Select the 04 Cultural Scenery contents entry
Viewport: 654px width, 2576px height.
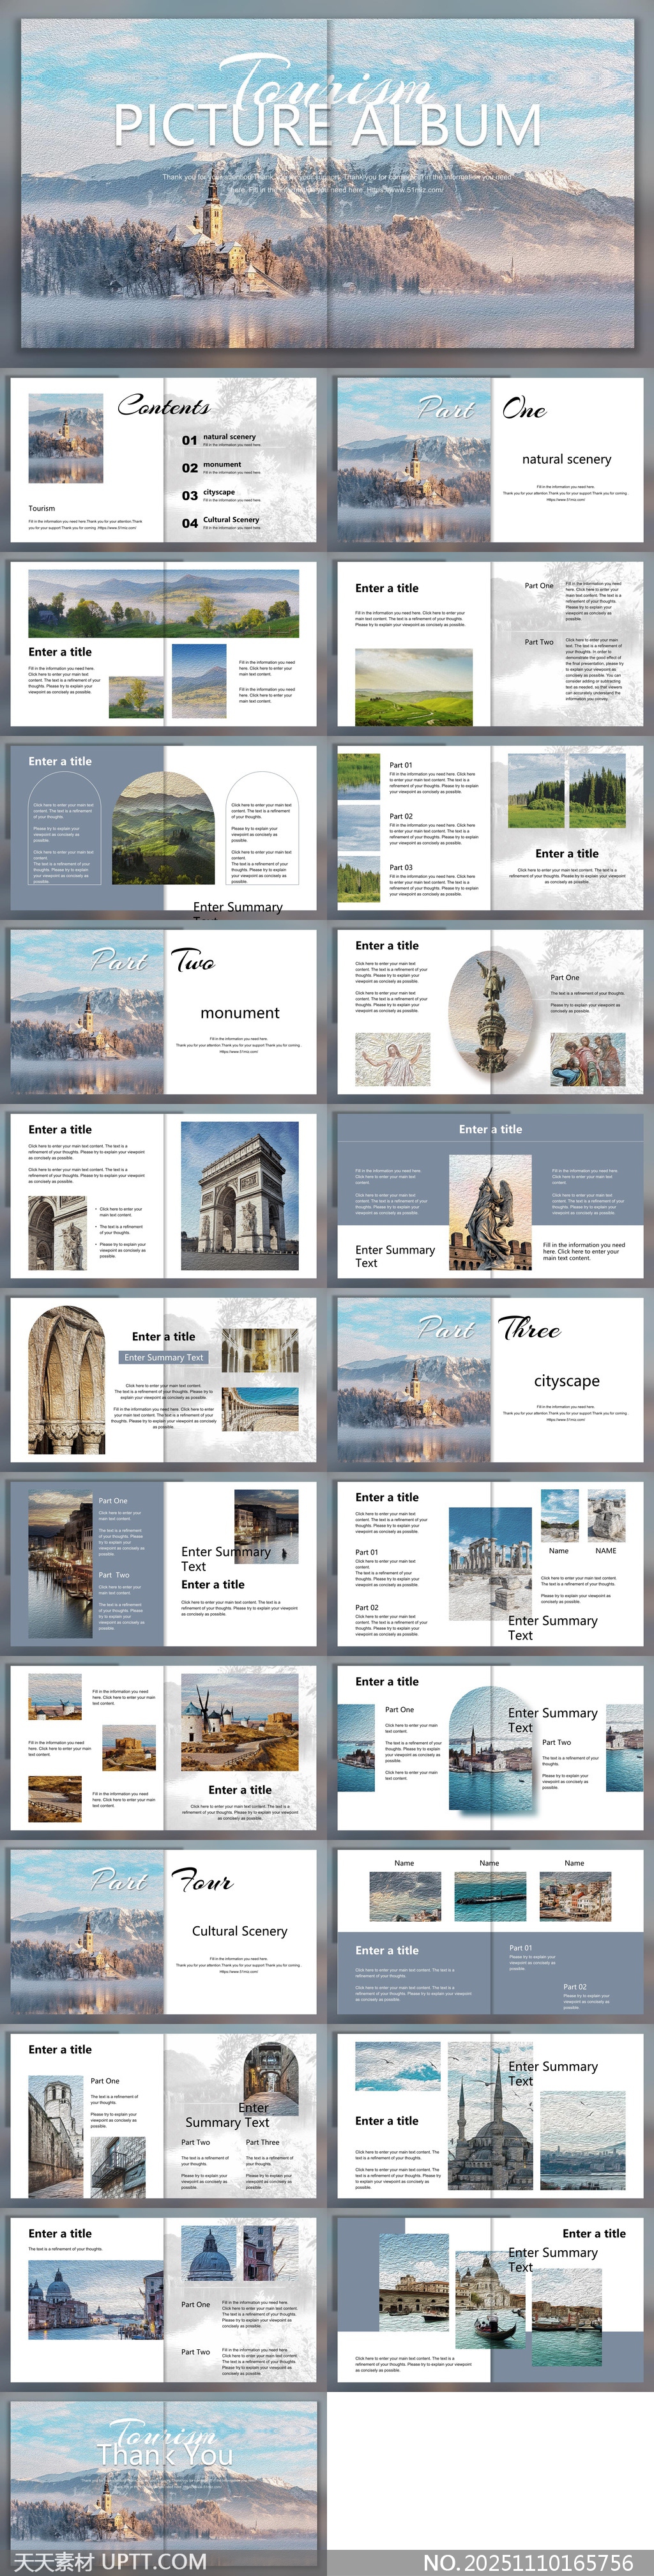[x=230, y=520]
